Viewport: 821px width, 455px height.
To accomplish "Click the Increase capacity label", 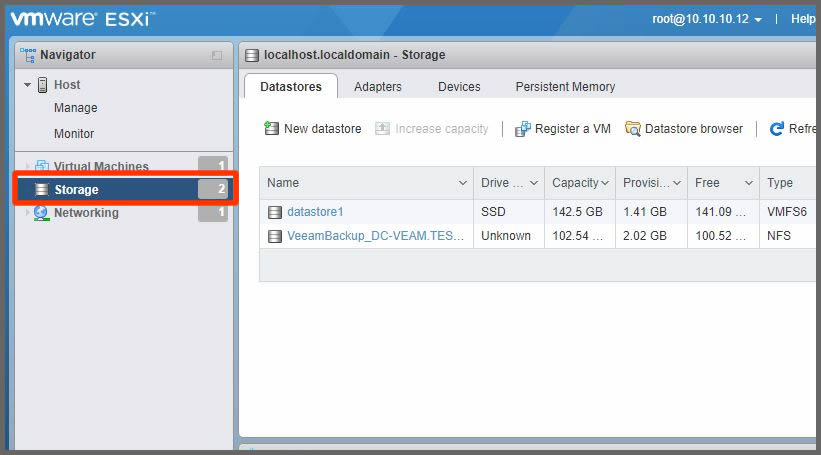I will (441, 129).
